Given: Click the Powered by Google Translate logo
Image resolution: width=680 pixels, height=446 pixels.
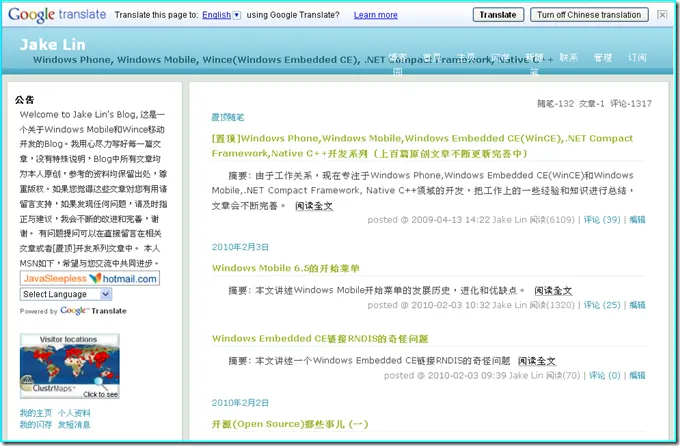Looking at the screenshot, I should (73, 311).
